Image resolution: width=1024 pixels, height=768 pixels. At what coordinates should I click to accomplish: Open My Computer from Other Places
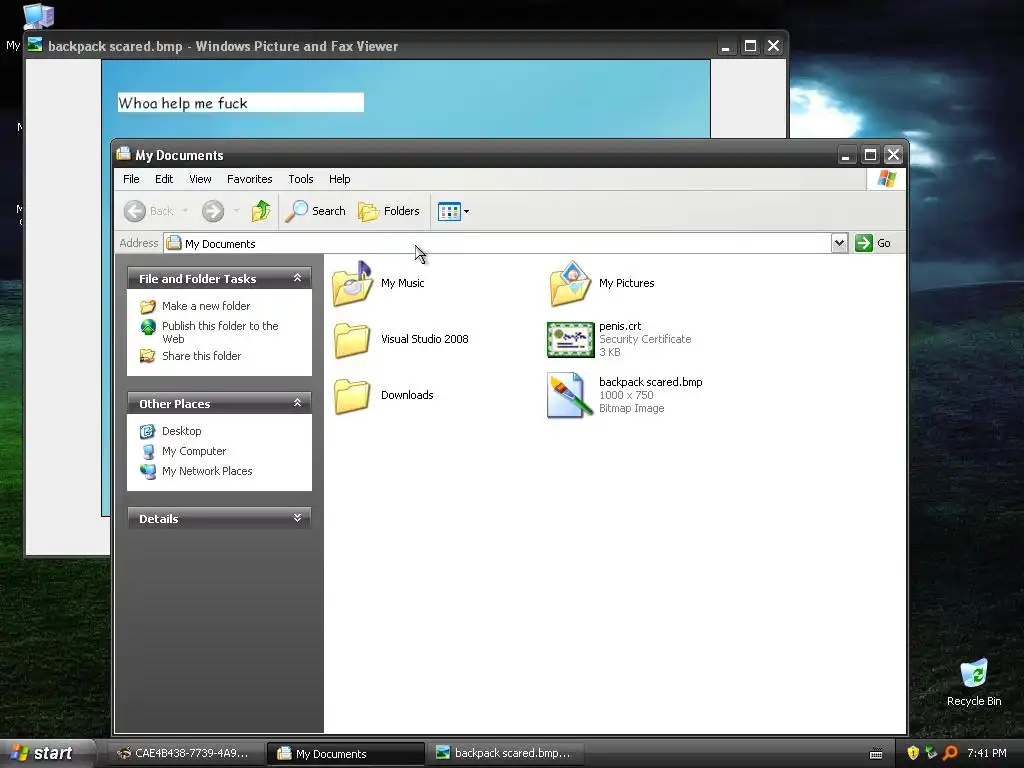point(194,451)
